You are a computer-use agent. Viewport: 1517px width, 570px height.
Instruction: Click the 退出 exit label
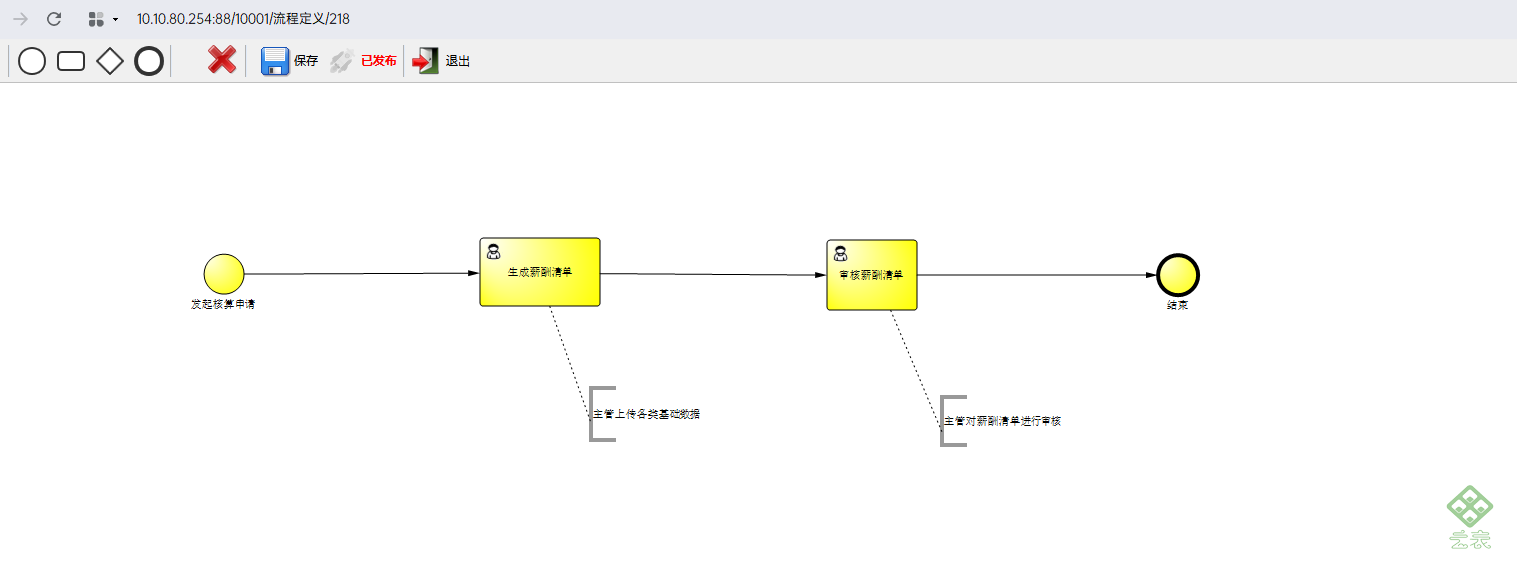coord(458,61)
